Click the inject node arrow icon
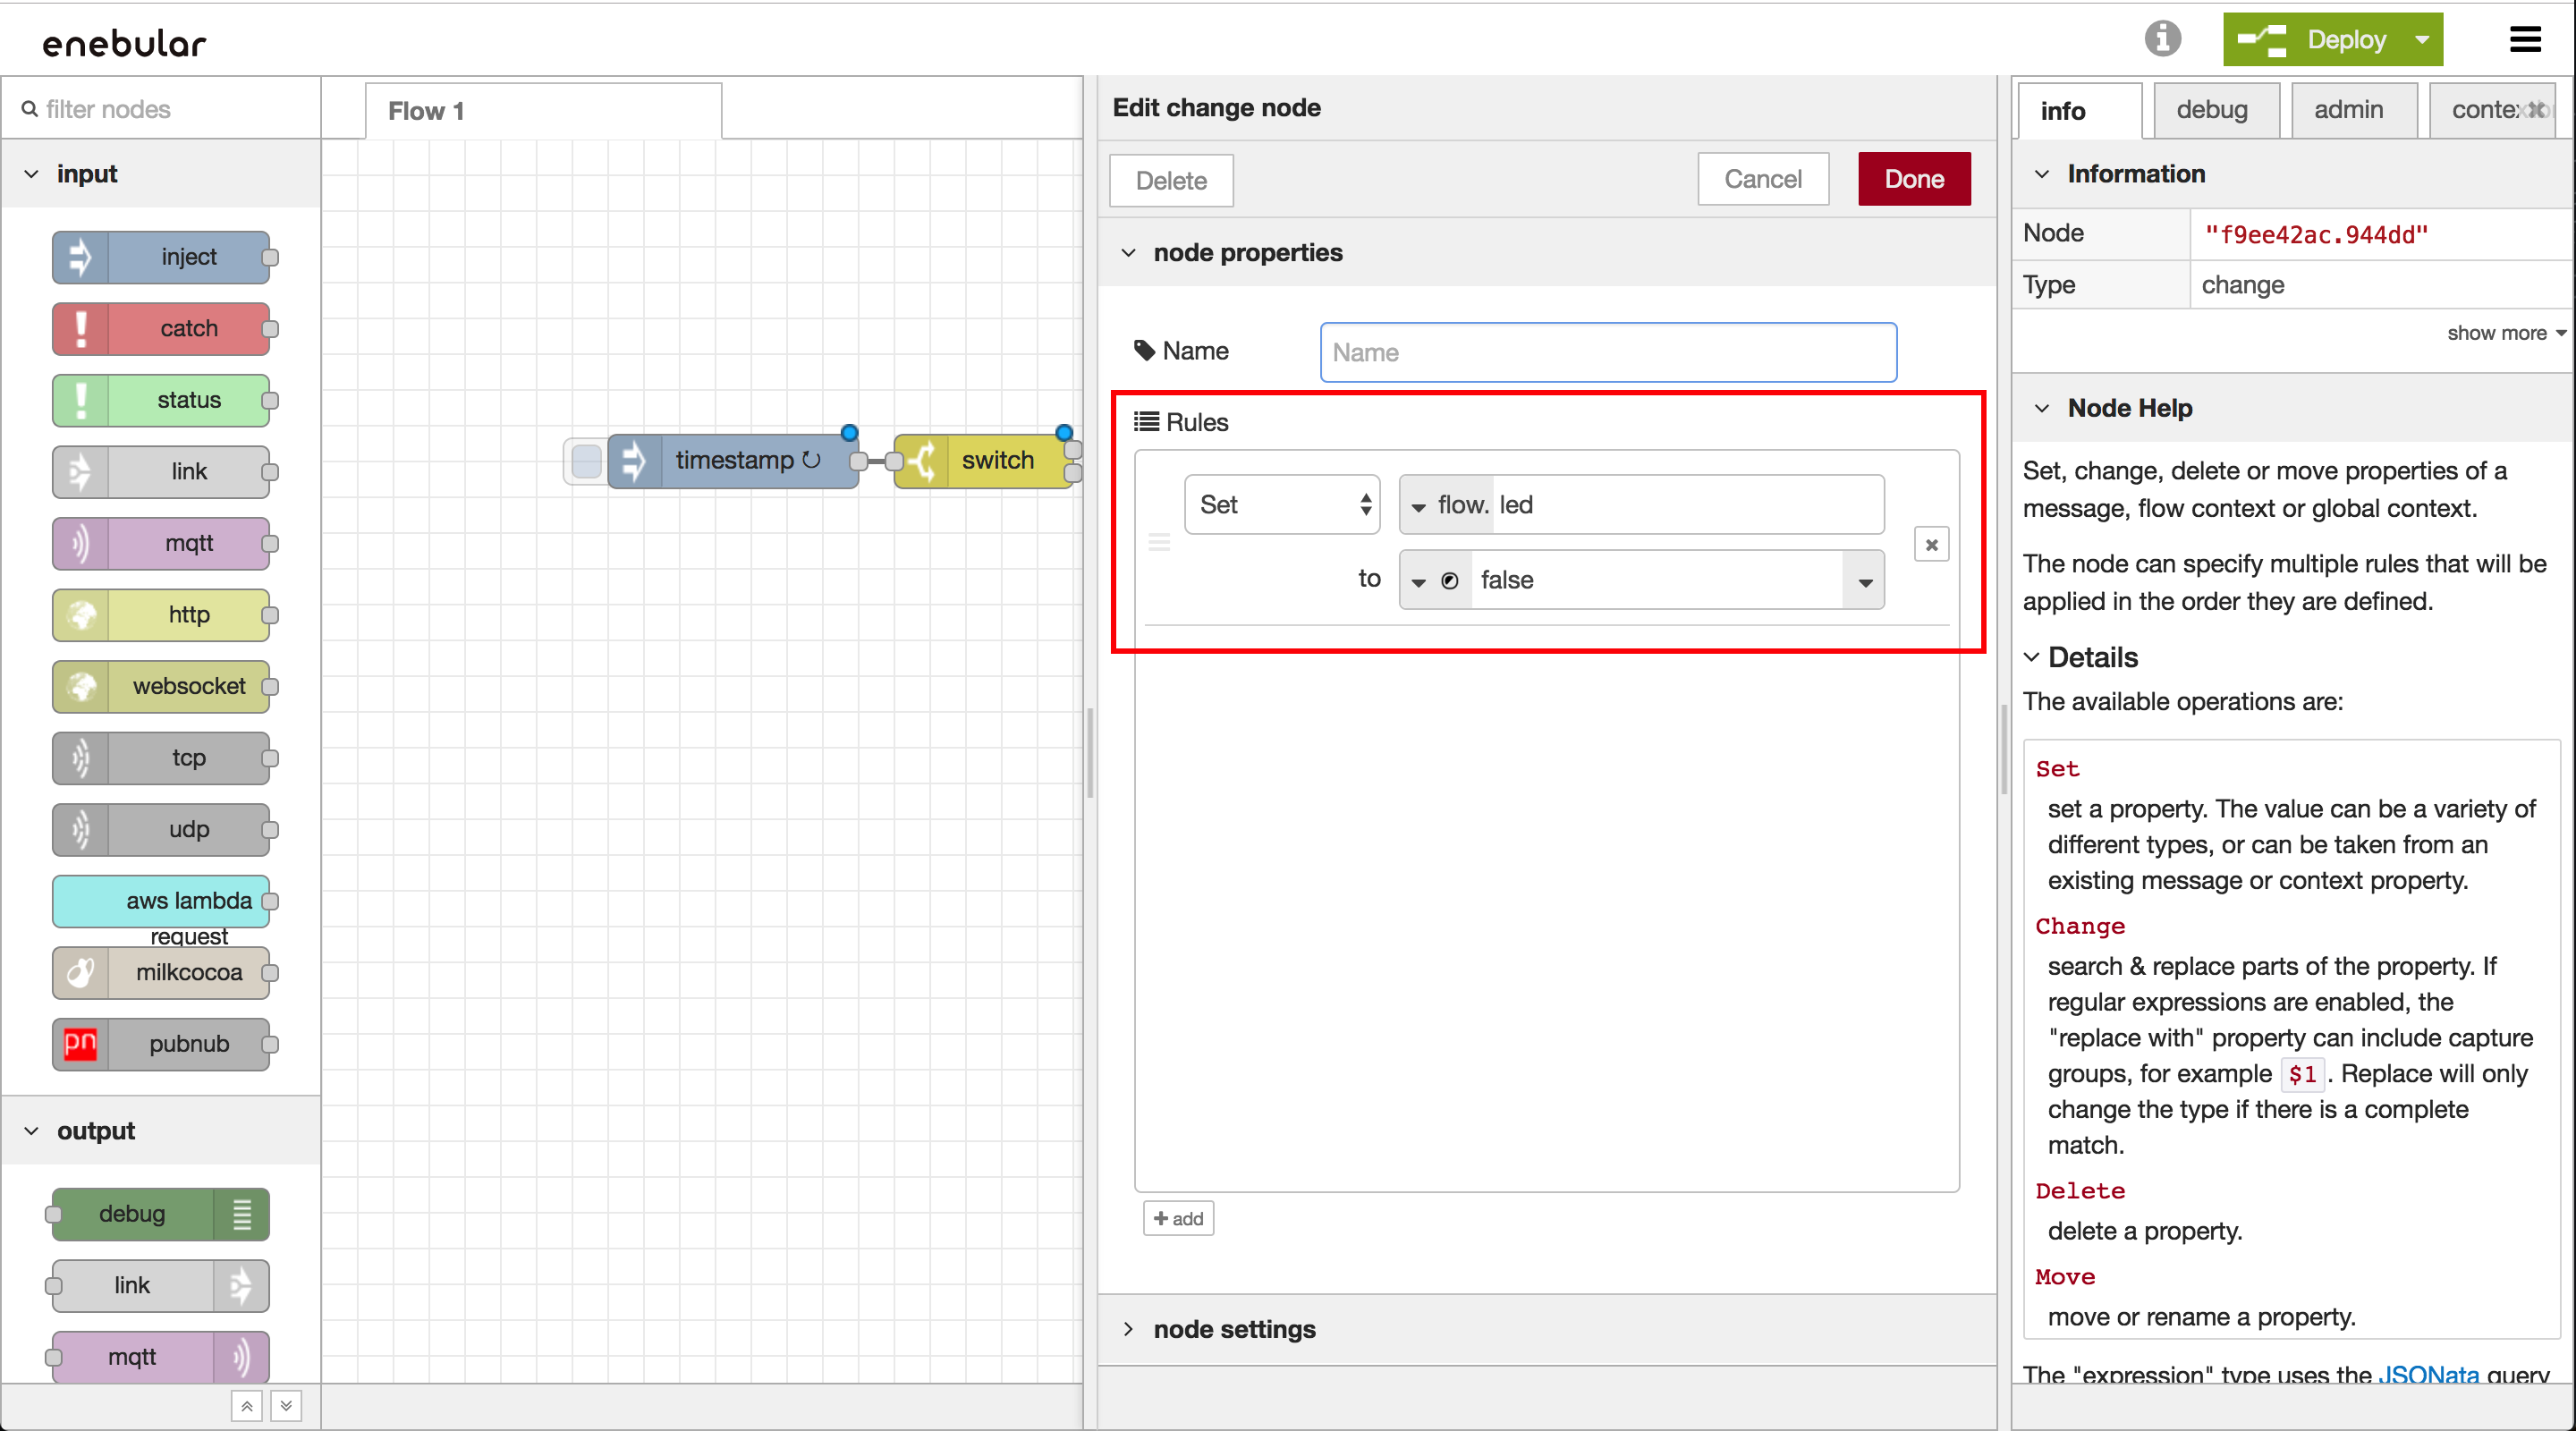2576x1431 pixels. click(x=80, y=257)
